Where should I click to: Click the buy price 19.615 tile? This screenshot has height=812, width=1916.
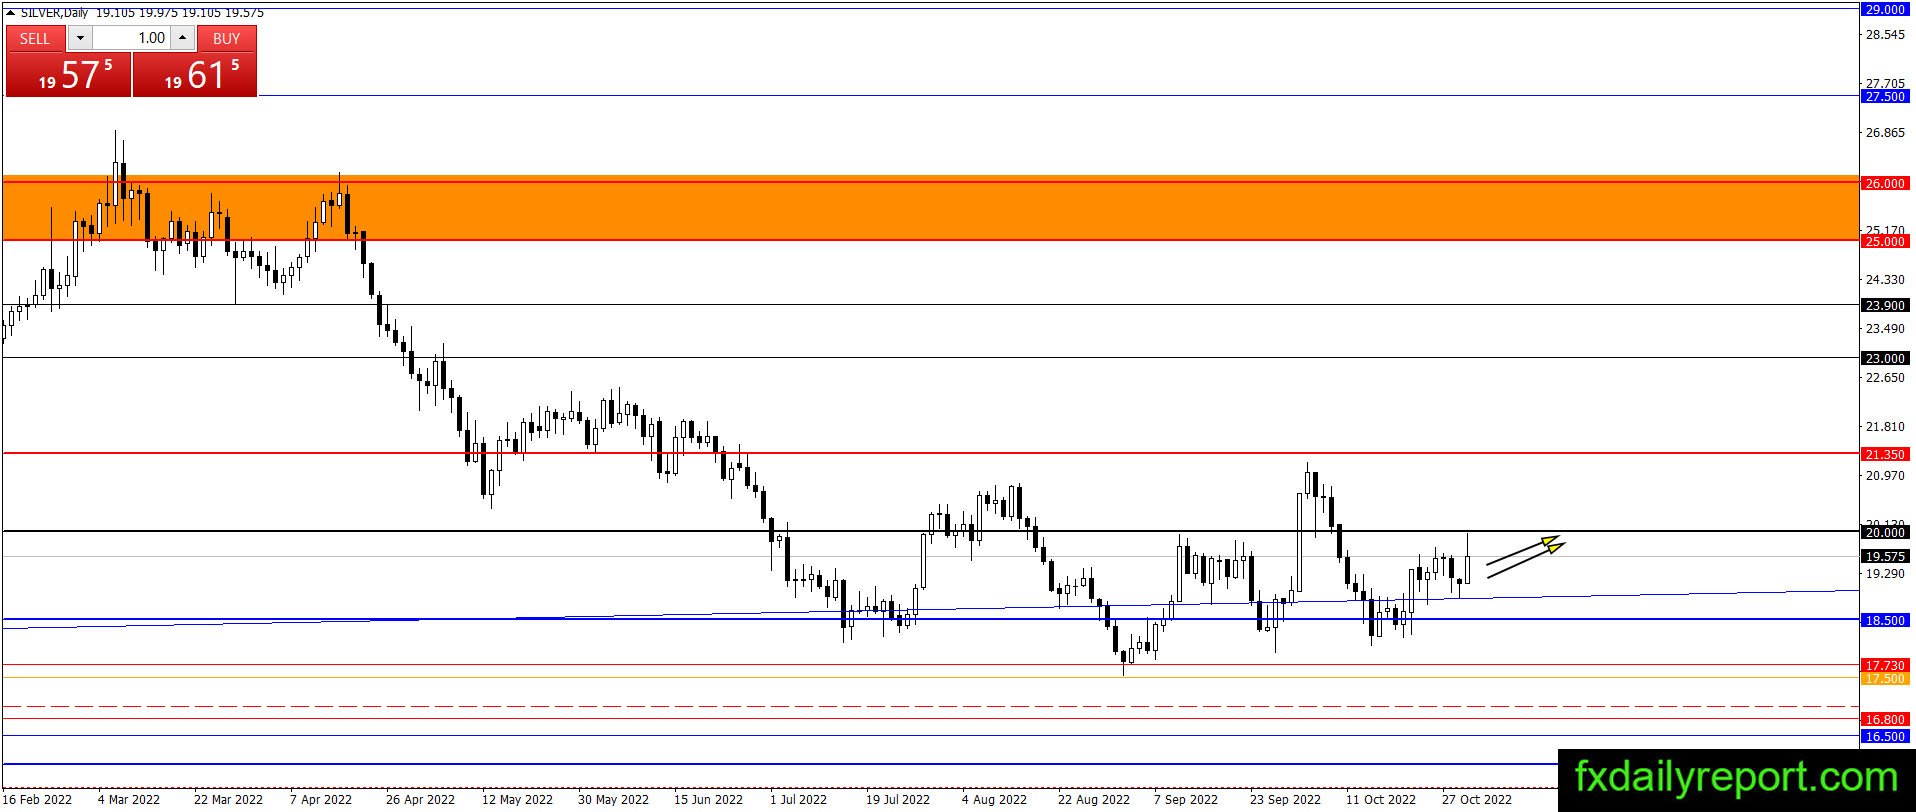[x=195, y=74]
